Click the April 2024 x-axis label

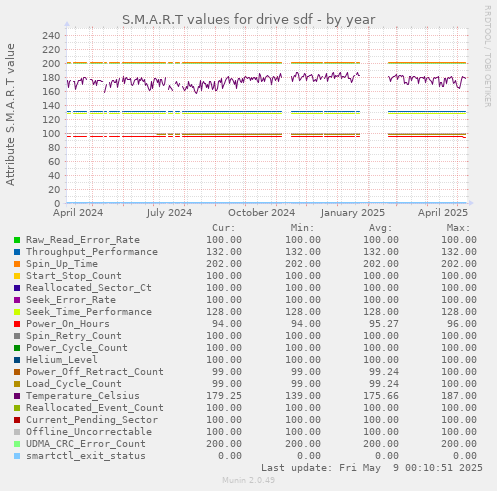[78, 213]
